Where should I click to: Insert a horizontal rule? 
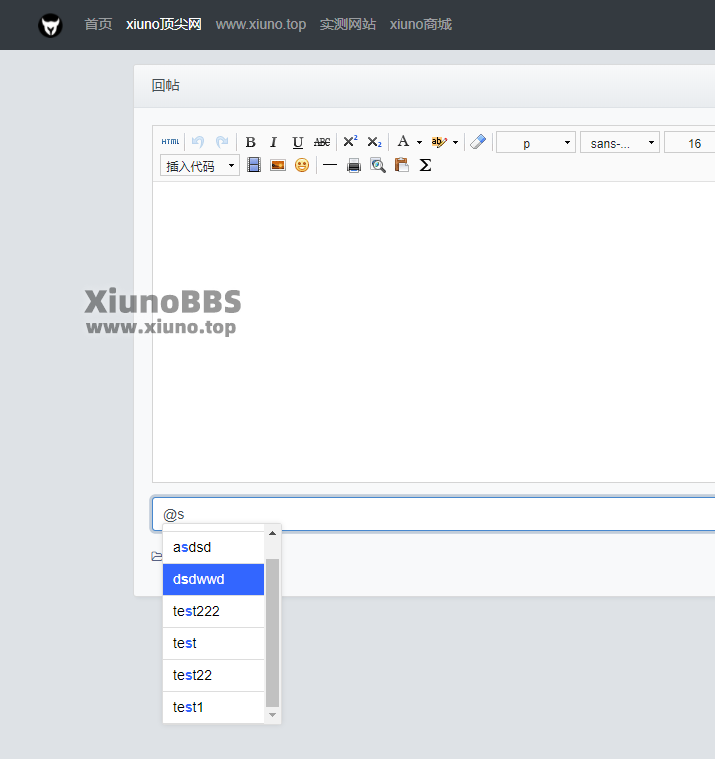point(330,166)
